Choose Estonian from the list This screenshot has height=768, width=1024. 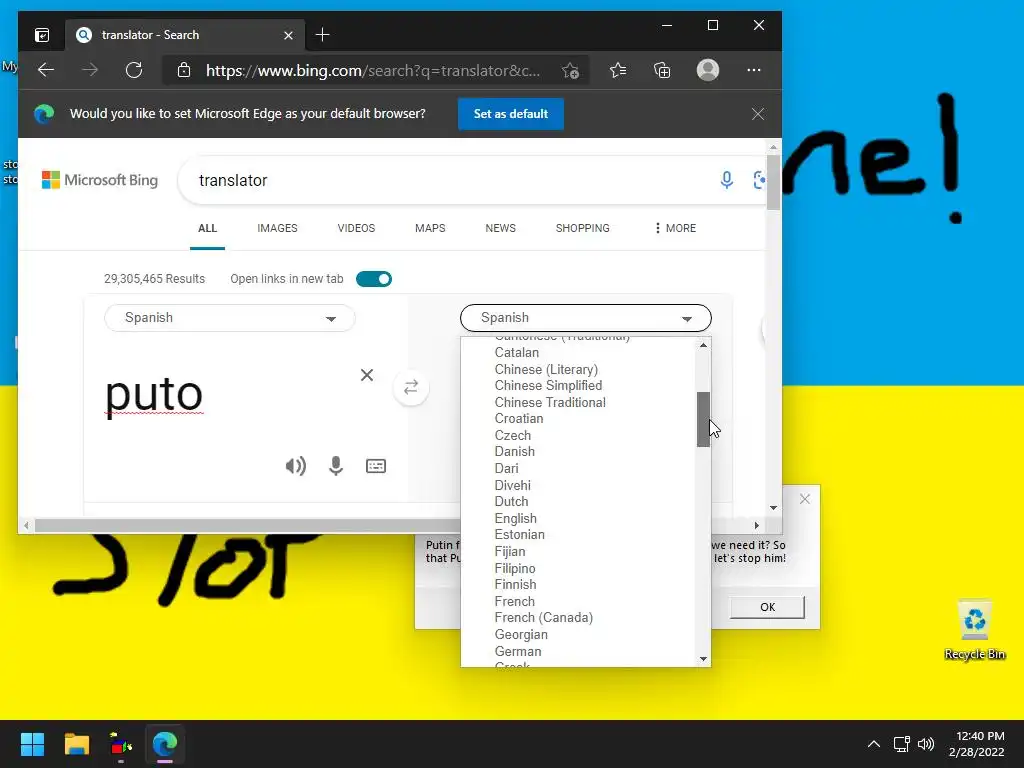(519, 535)
